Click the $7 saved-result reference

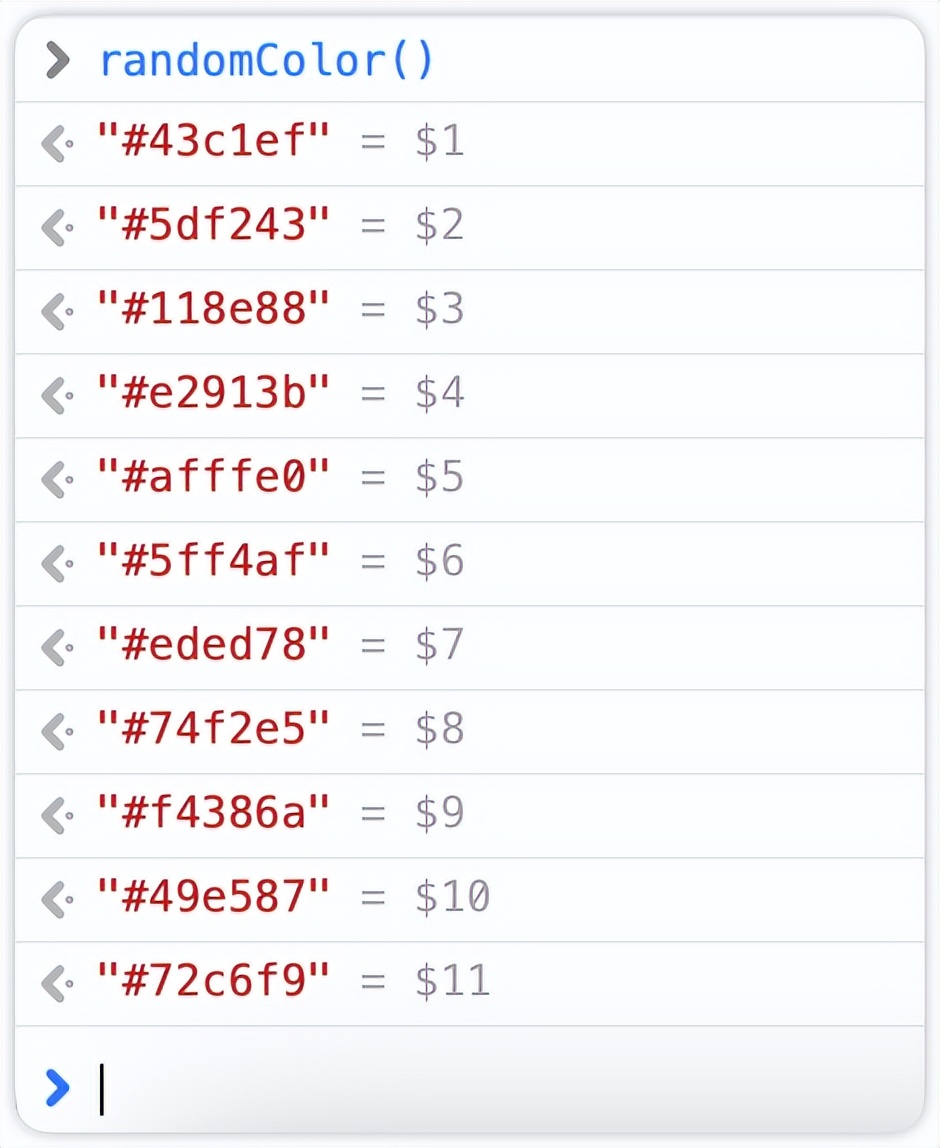tap(440, 647)
